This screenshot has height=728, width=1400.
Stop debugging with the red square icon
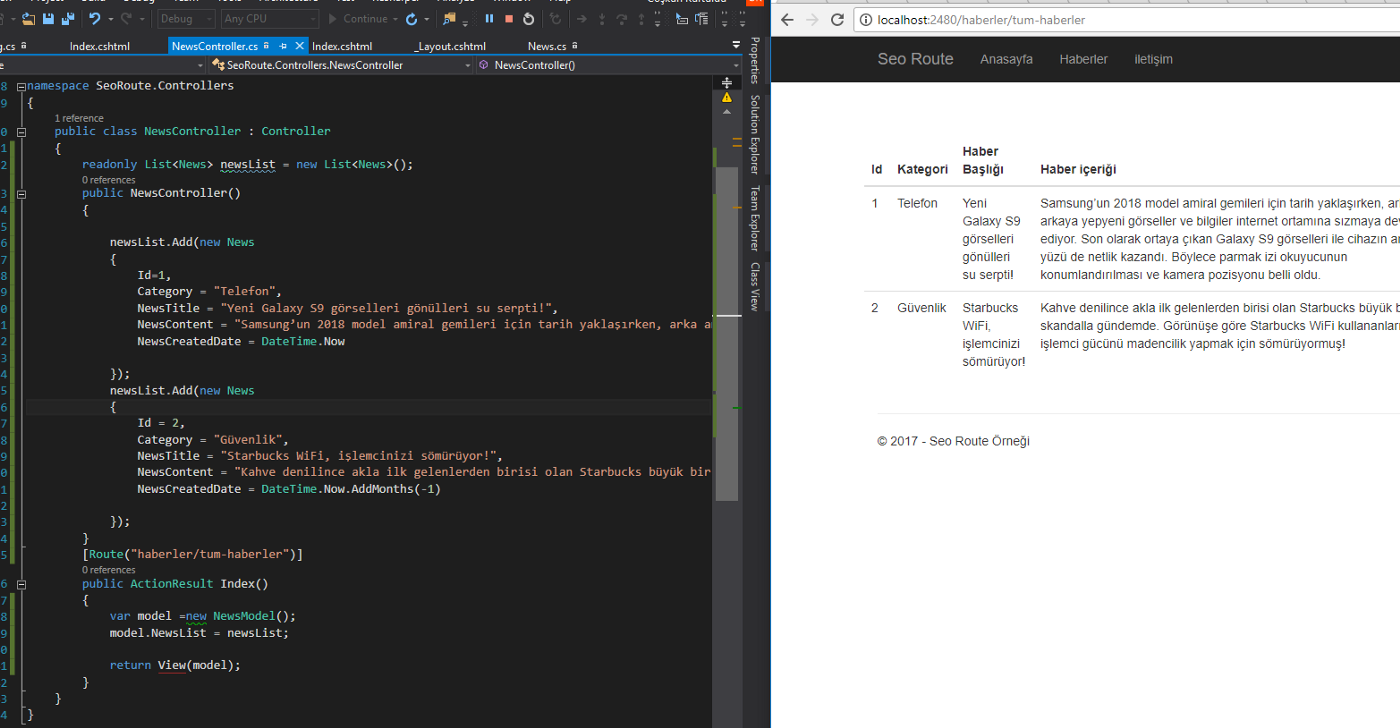pyautogui.click(x=509, y=19)
